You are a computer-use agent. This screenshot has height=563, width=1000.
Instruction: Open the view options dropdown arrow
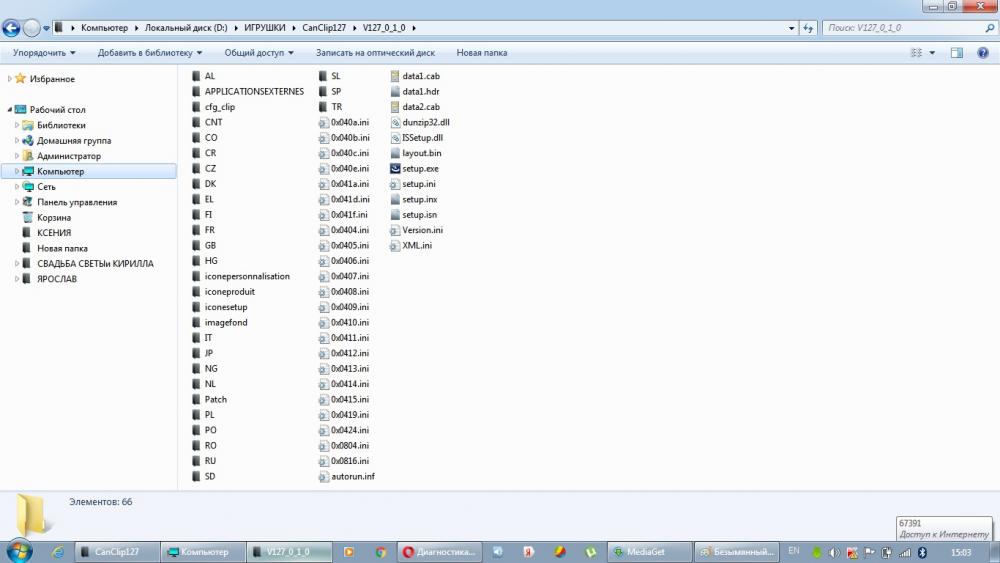932,53
